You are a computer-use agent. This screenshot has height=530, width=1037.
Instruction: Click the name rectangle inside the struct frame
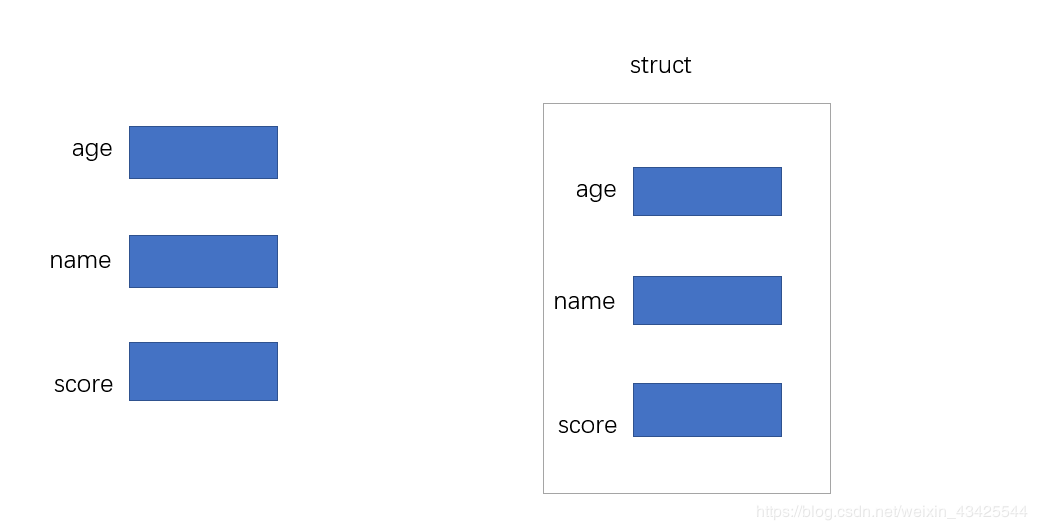coord(707,300)
